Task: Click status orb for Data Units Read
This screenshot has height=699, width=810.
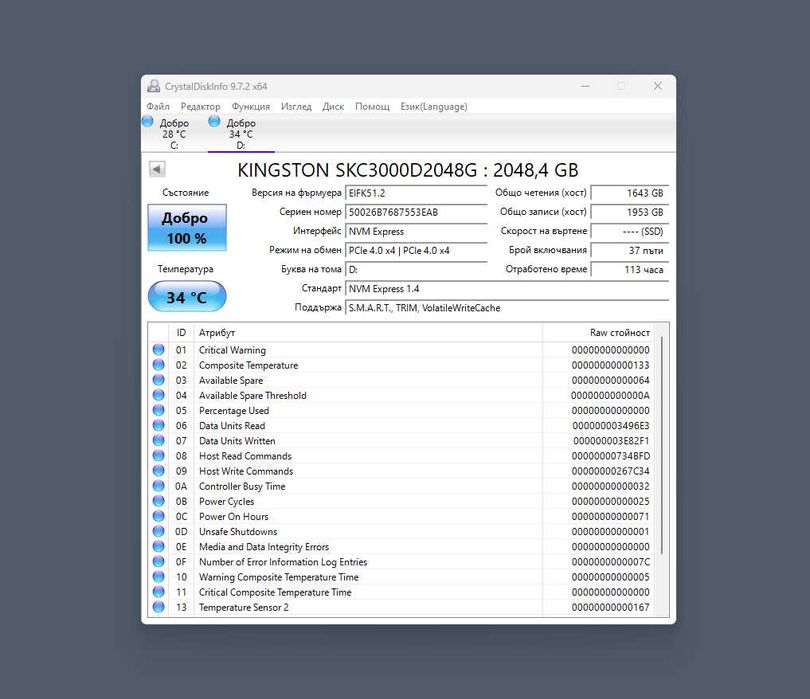Action: click(x=159, y=425)
